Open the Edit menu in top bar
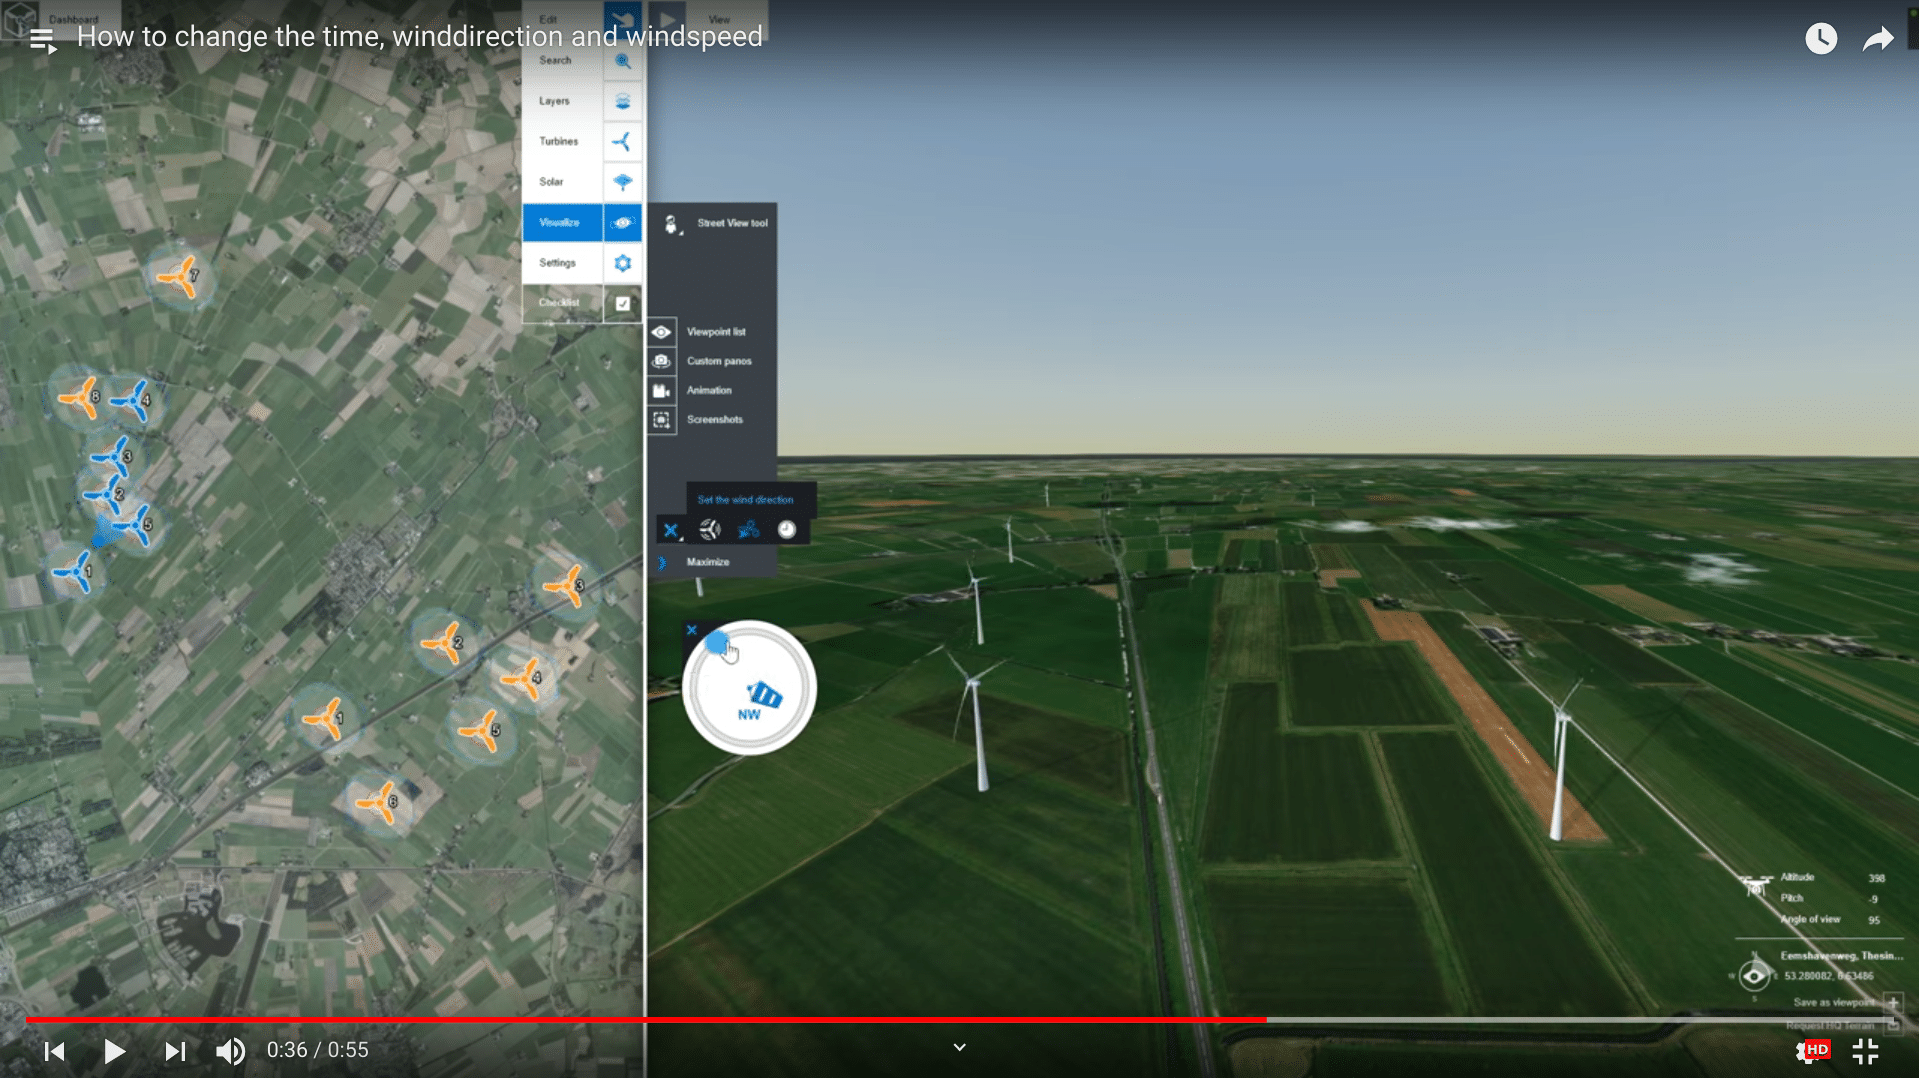 click(x=548, y=19)
